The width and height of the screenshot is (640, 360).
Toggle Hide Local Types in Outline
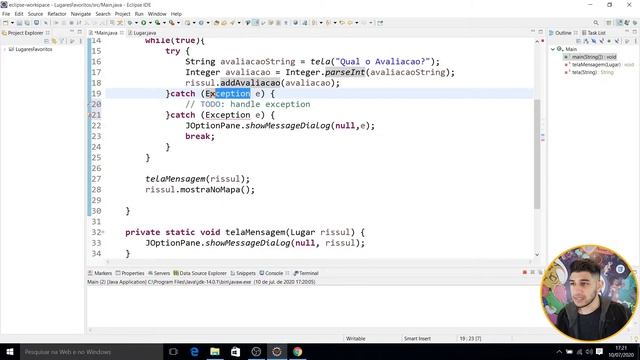coord(617,41)
